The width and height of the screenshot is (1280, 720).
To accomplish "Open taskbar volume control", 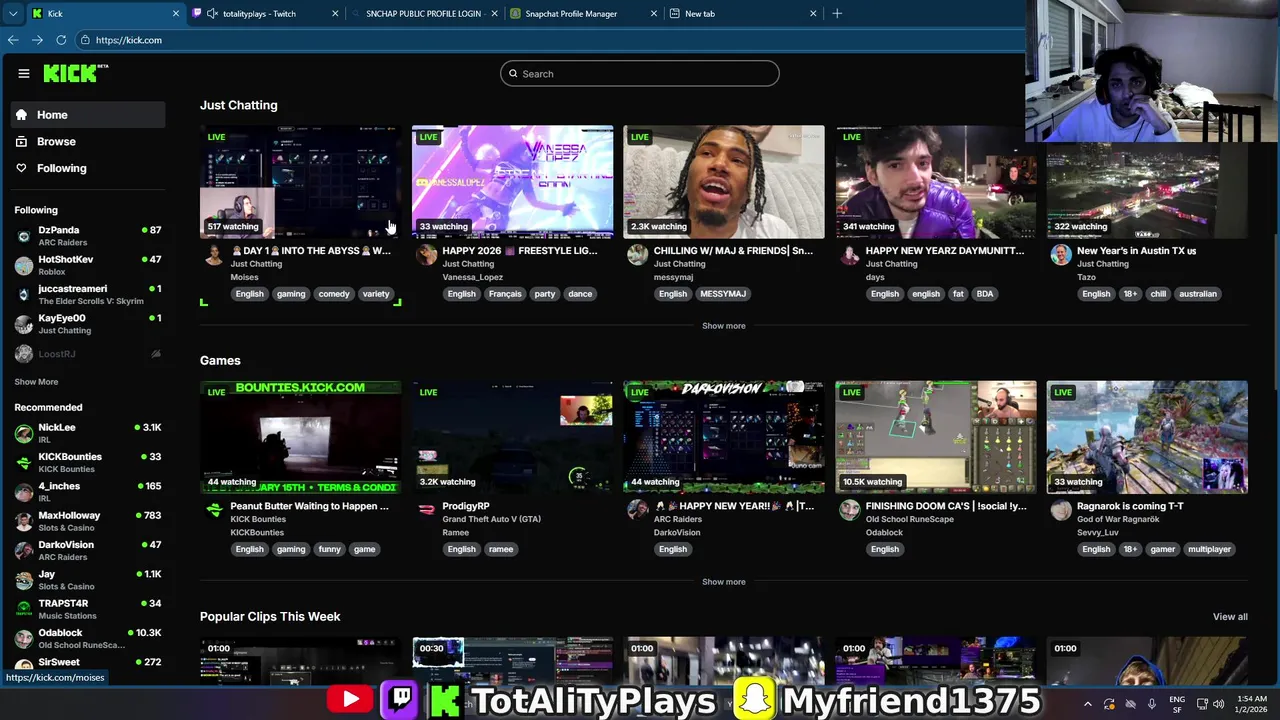I will (1219, 703).
